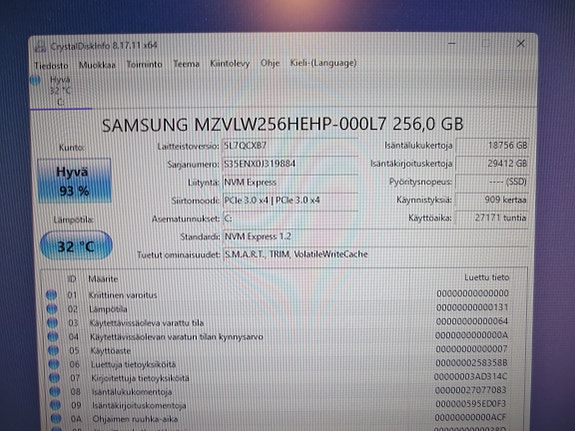Click the Standardi field NVM Express 1.2

375,237
